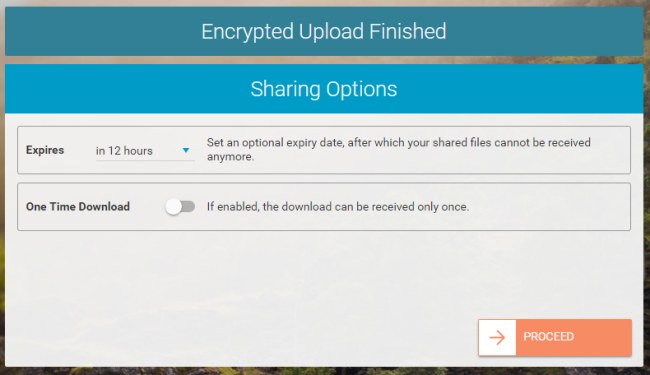
Task: Click the One Time Download toggle knob
Action: click(x=173, y=206)
